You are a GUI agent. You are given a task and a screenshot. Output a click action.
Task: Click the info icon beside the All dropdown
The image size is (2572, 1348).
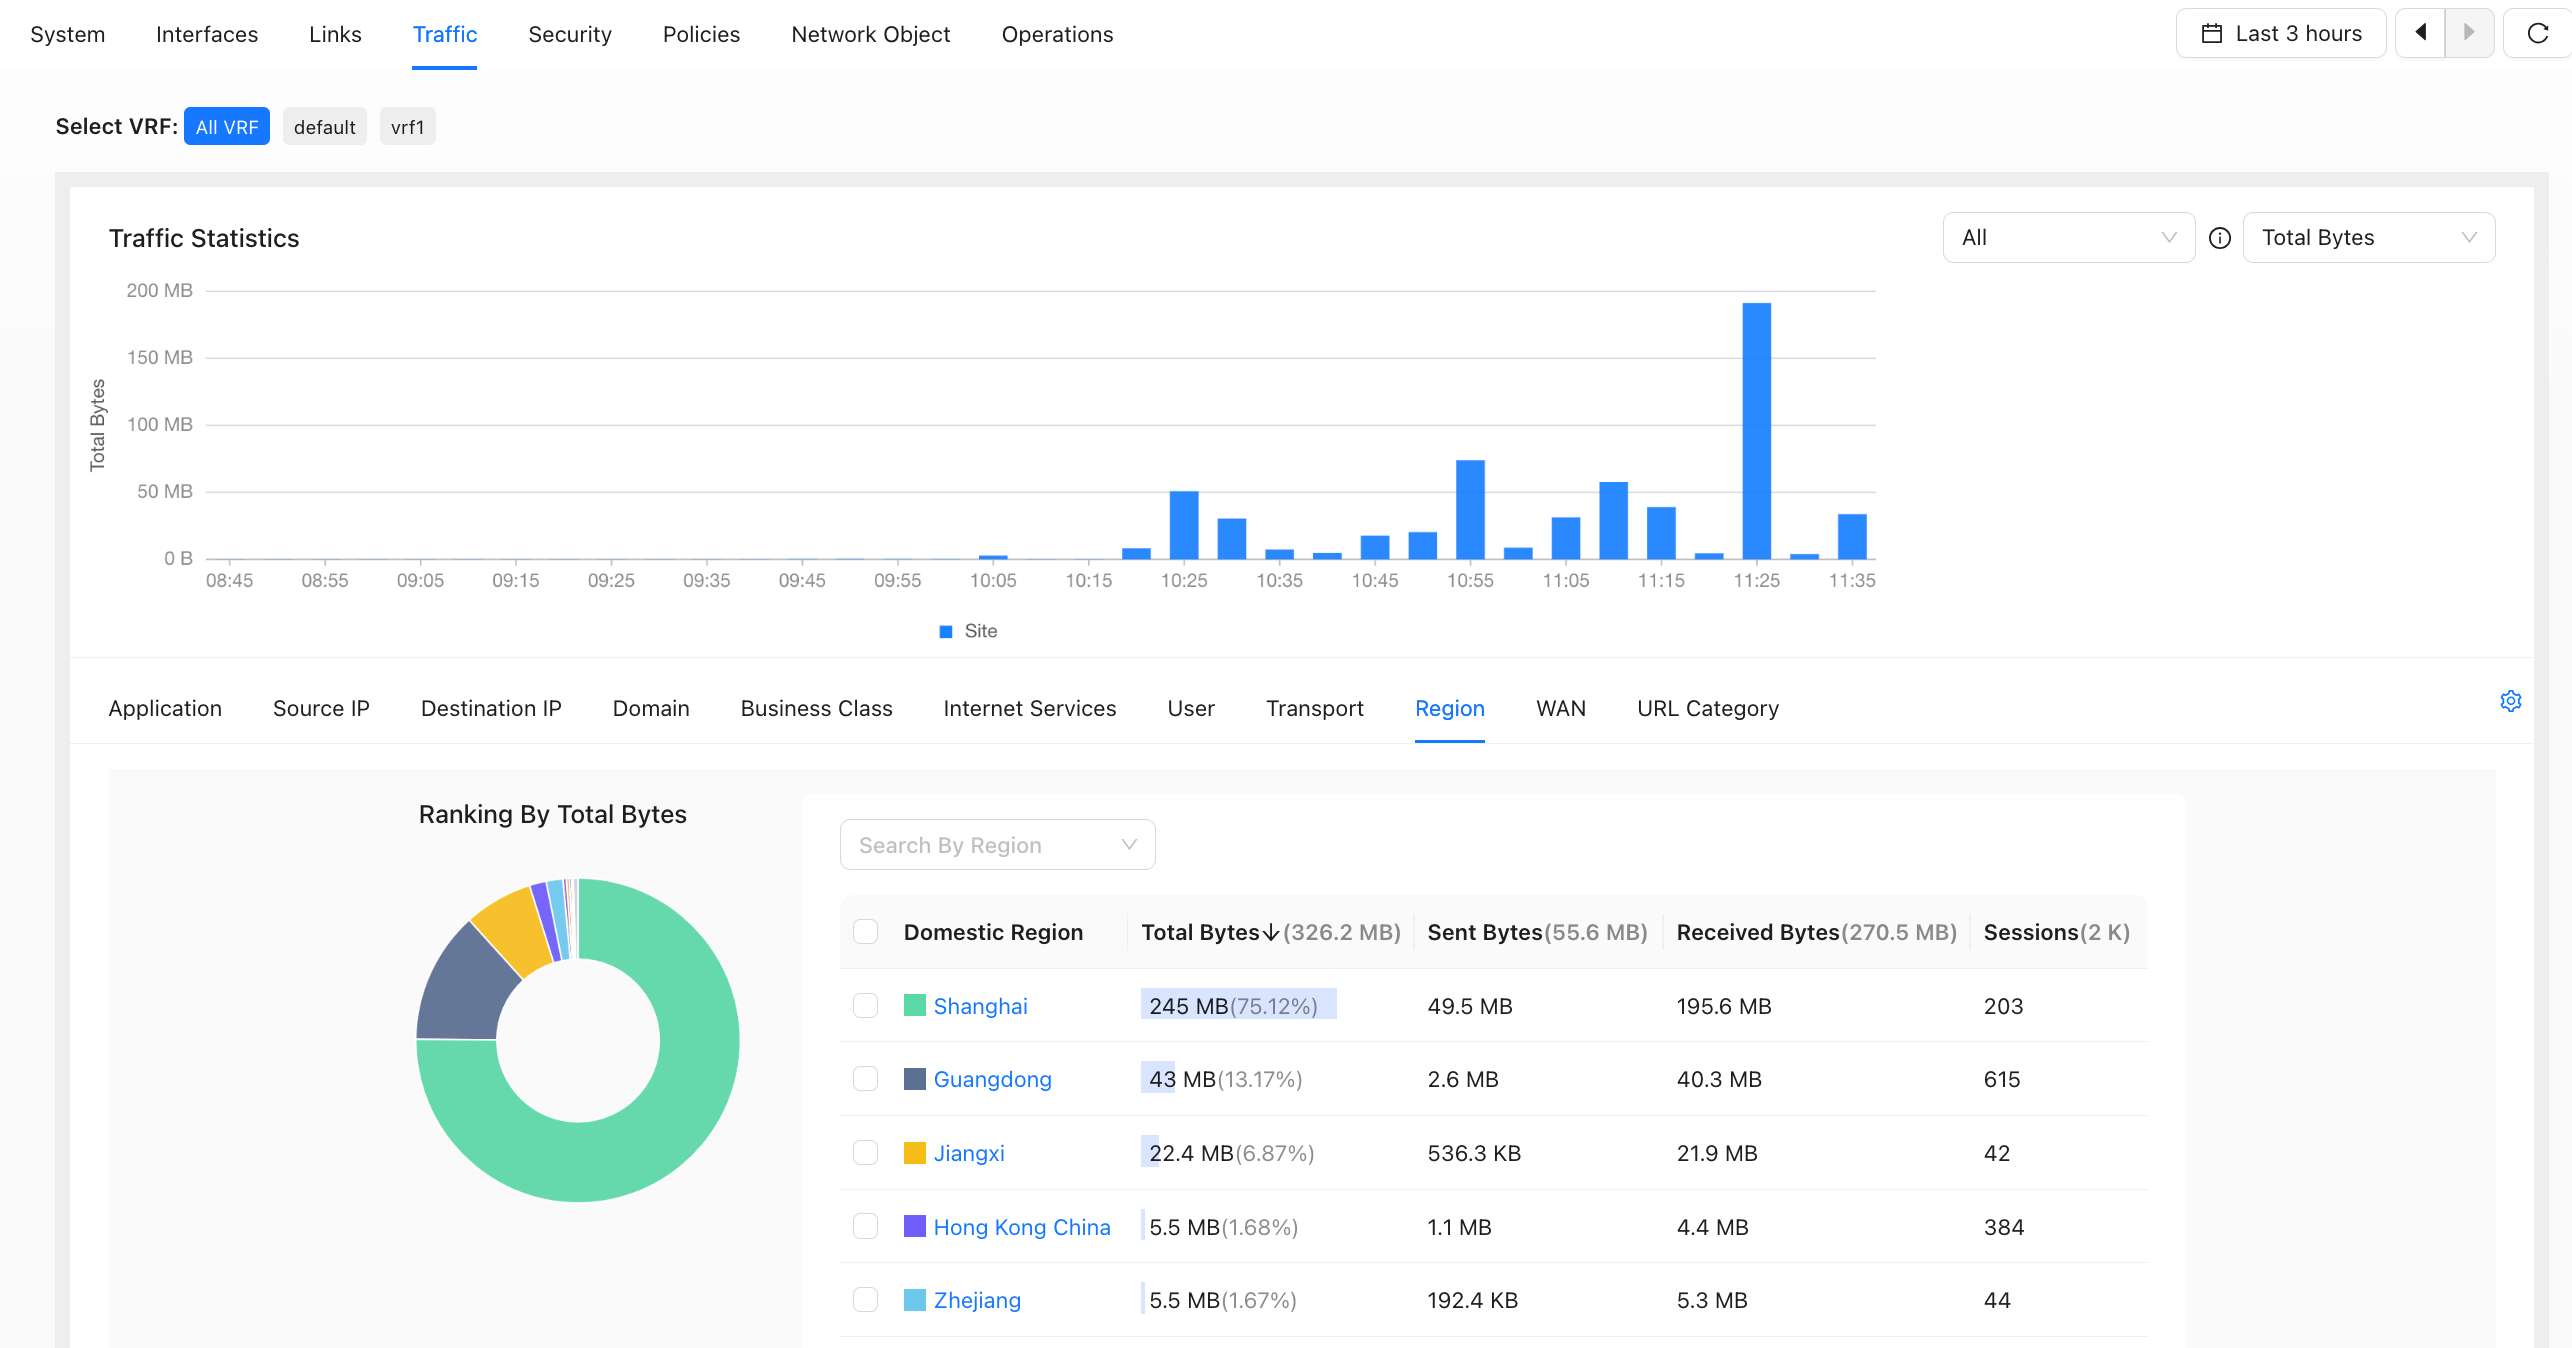tap(2219, 238)
